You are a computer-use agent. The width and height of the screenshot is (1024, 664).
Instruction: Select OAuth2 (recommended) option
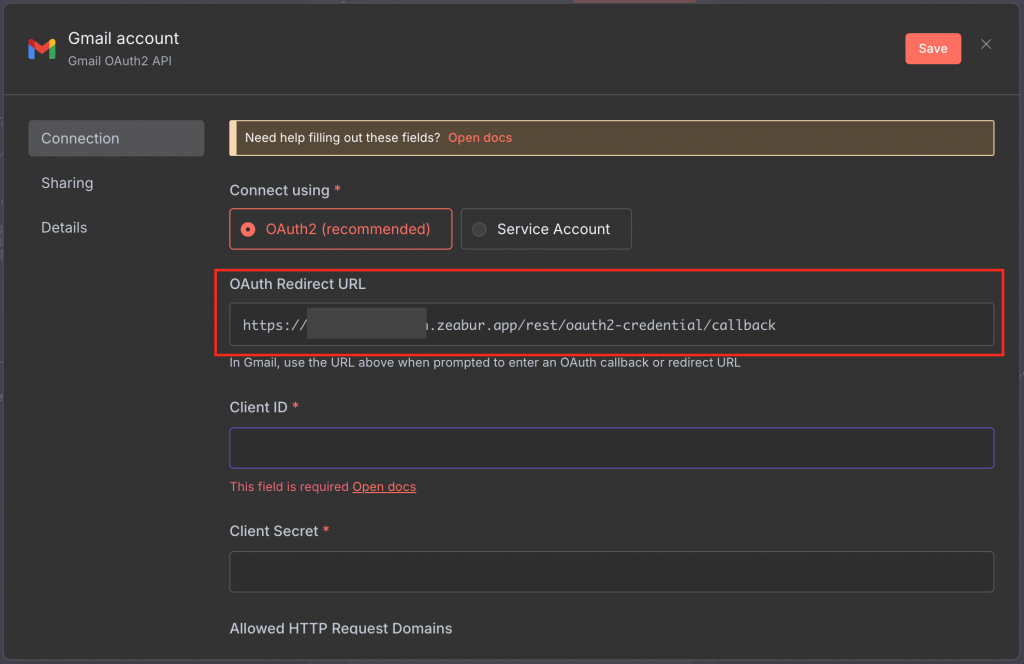(340, 229)
